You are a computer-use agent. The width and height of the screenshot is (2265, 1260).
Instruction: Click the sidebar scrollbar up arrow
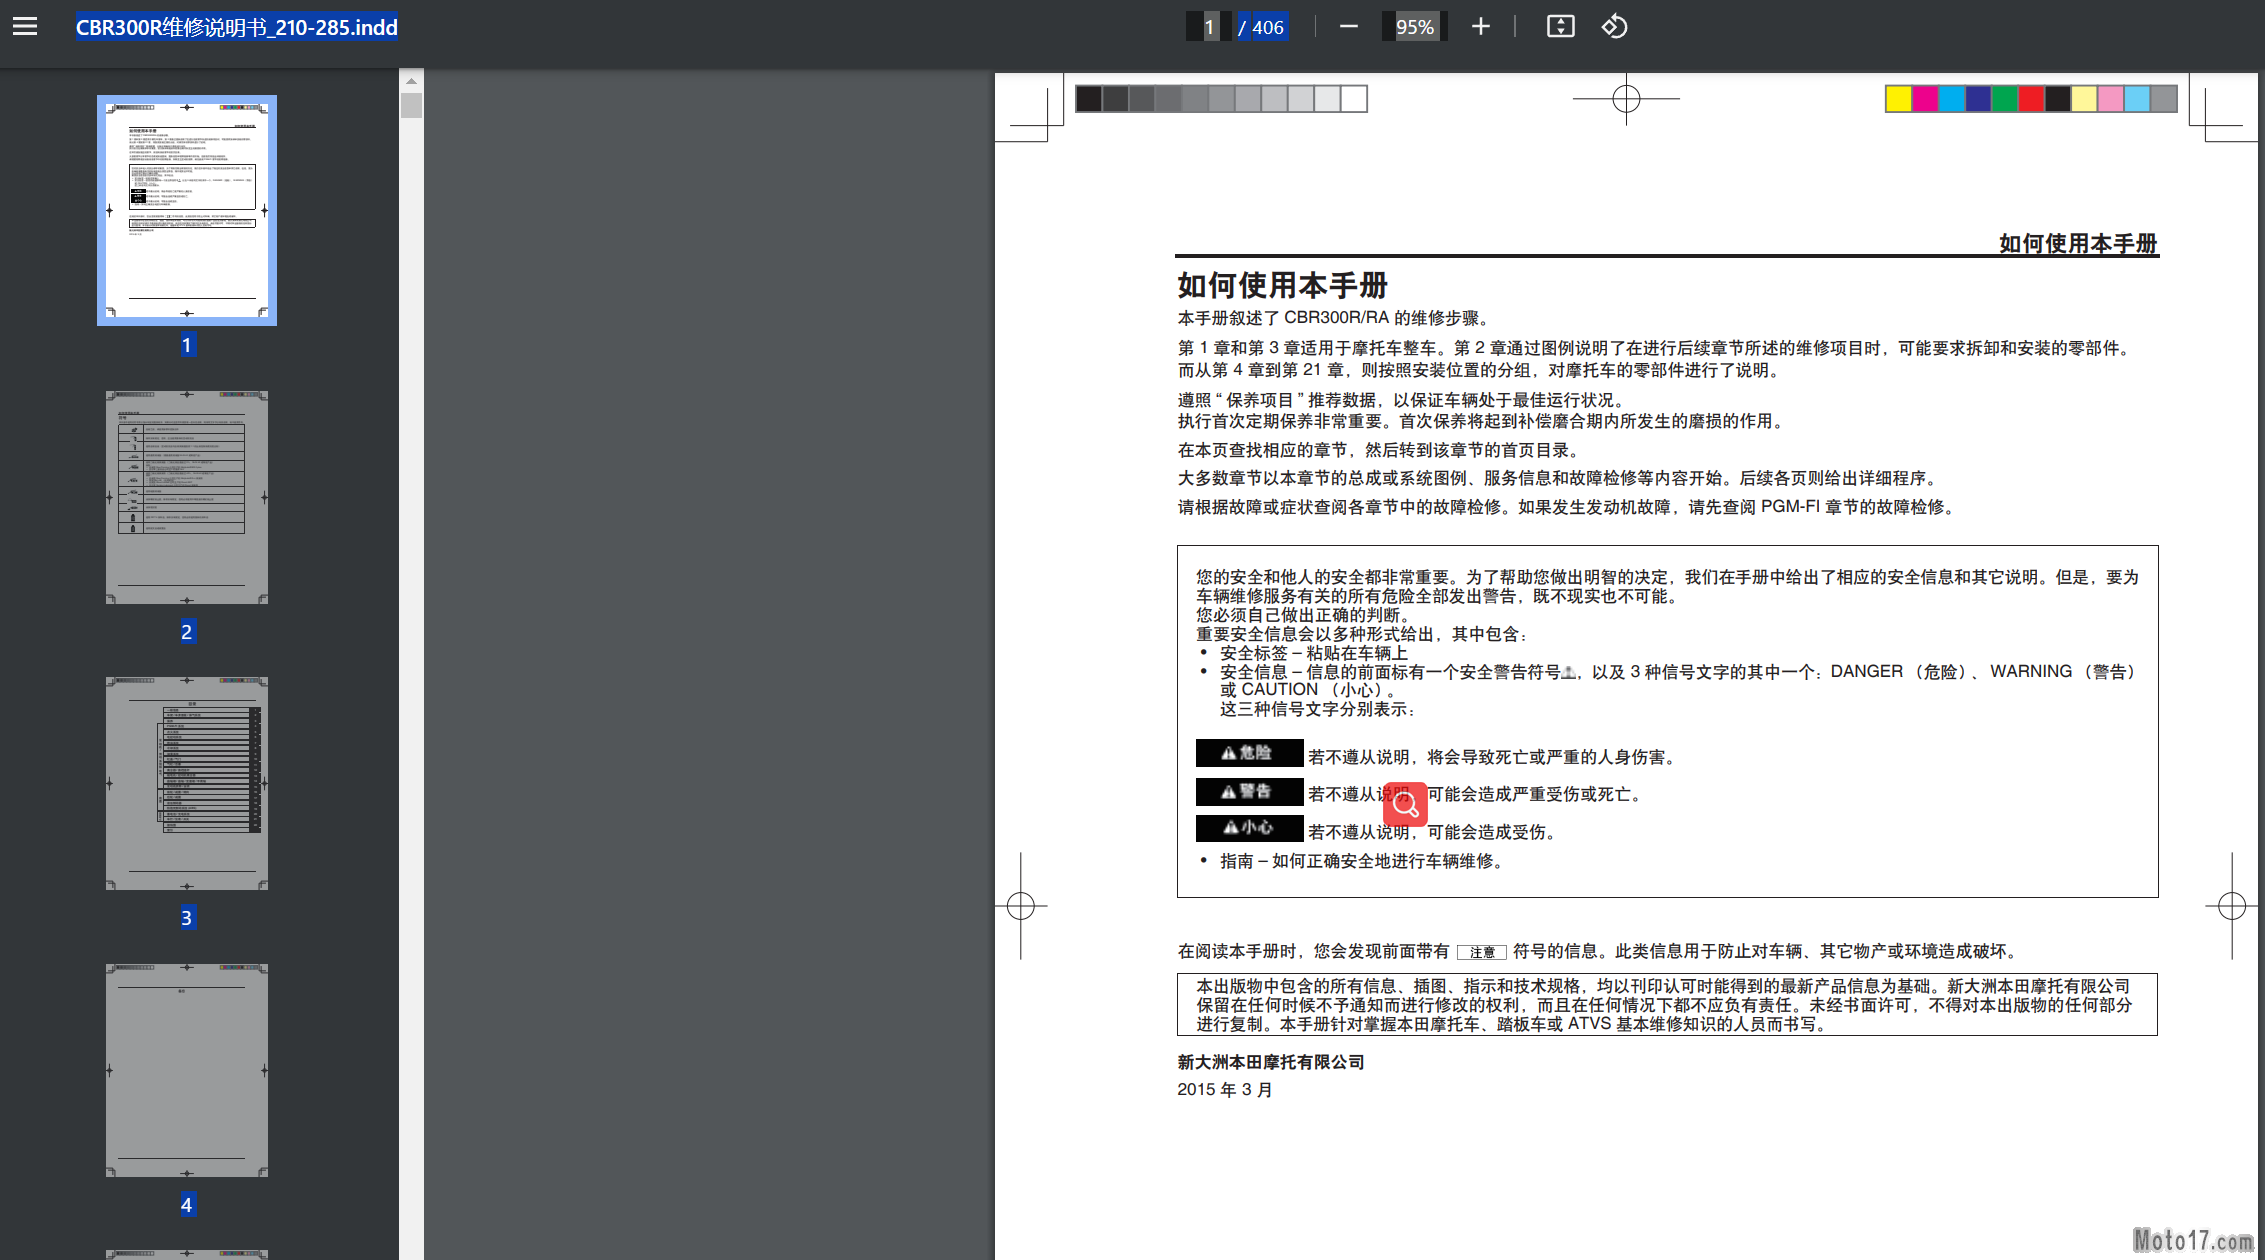pyautogui.click(x=411, y=80)
